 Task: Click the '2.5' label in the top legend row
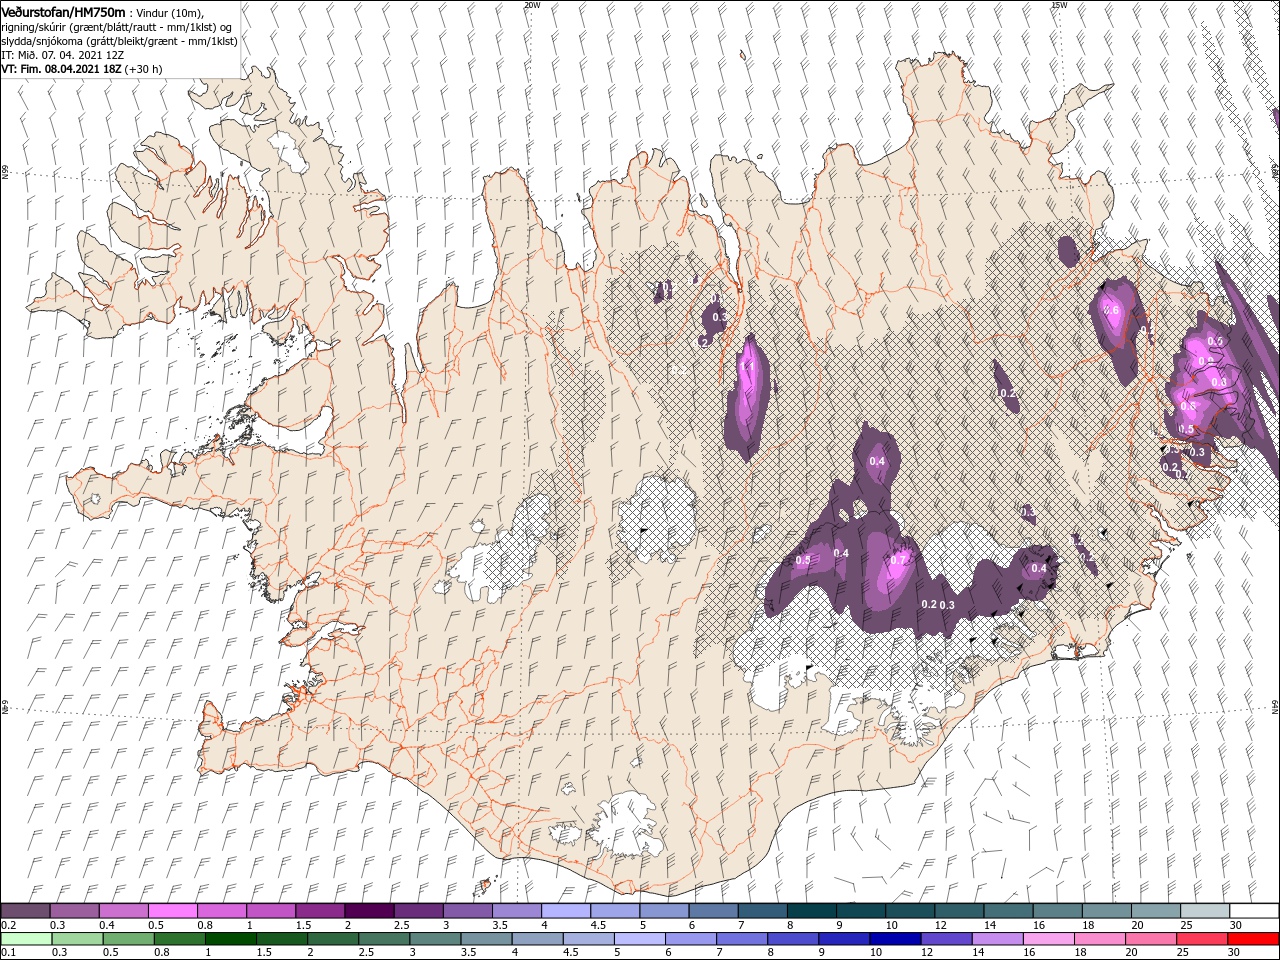401,926
